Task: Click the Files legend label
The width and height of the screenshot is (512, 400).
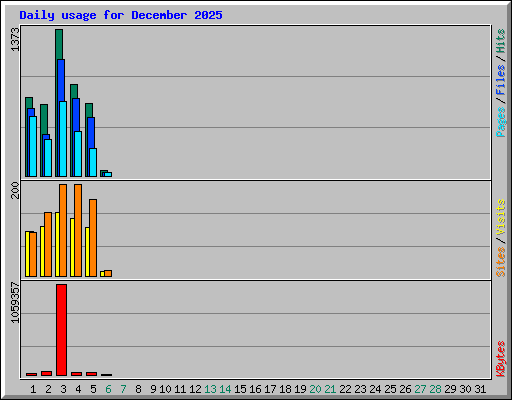Action: (x=500, y=79)
